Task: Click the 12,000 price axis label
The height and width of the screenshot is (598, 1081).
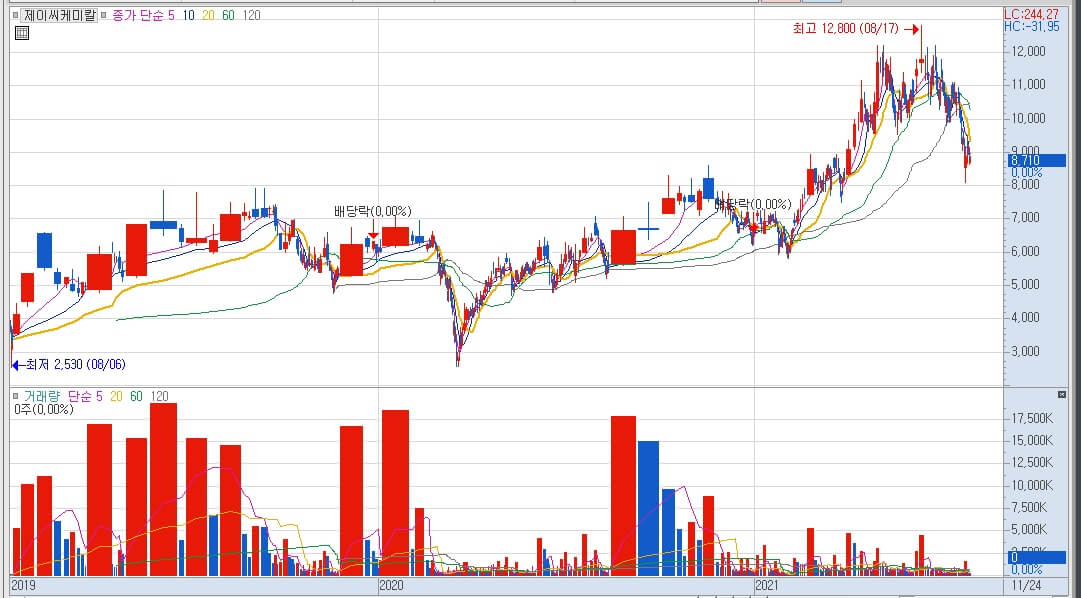Action: click(x=1027, y=51)
